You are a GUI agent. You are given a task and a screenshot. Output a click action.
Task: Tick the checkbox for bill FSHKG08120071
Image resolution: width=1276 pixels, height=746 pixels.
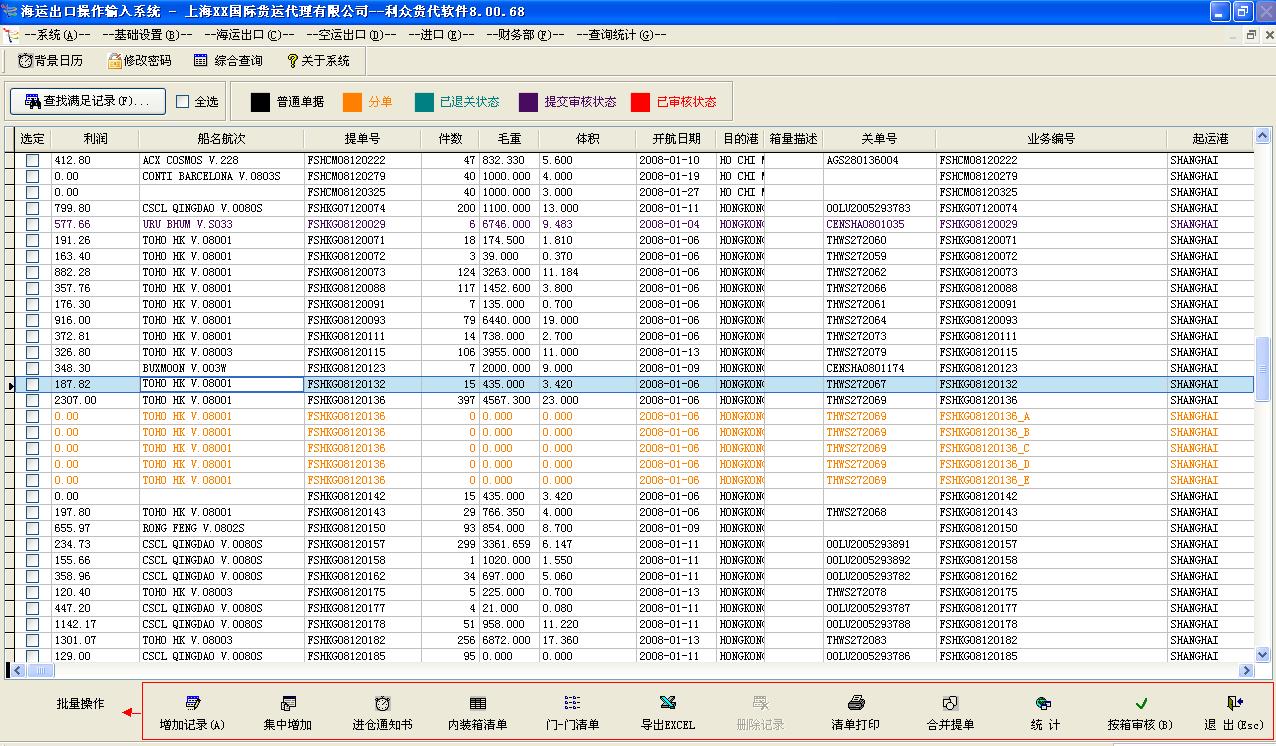pyautogui.click(x=33, y=240)
